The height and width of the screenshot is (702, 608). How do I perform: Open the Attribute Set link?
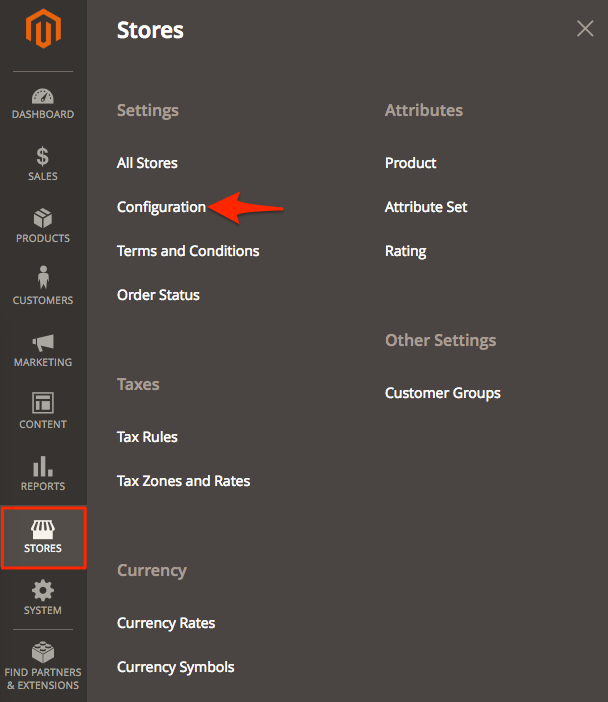426,207
